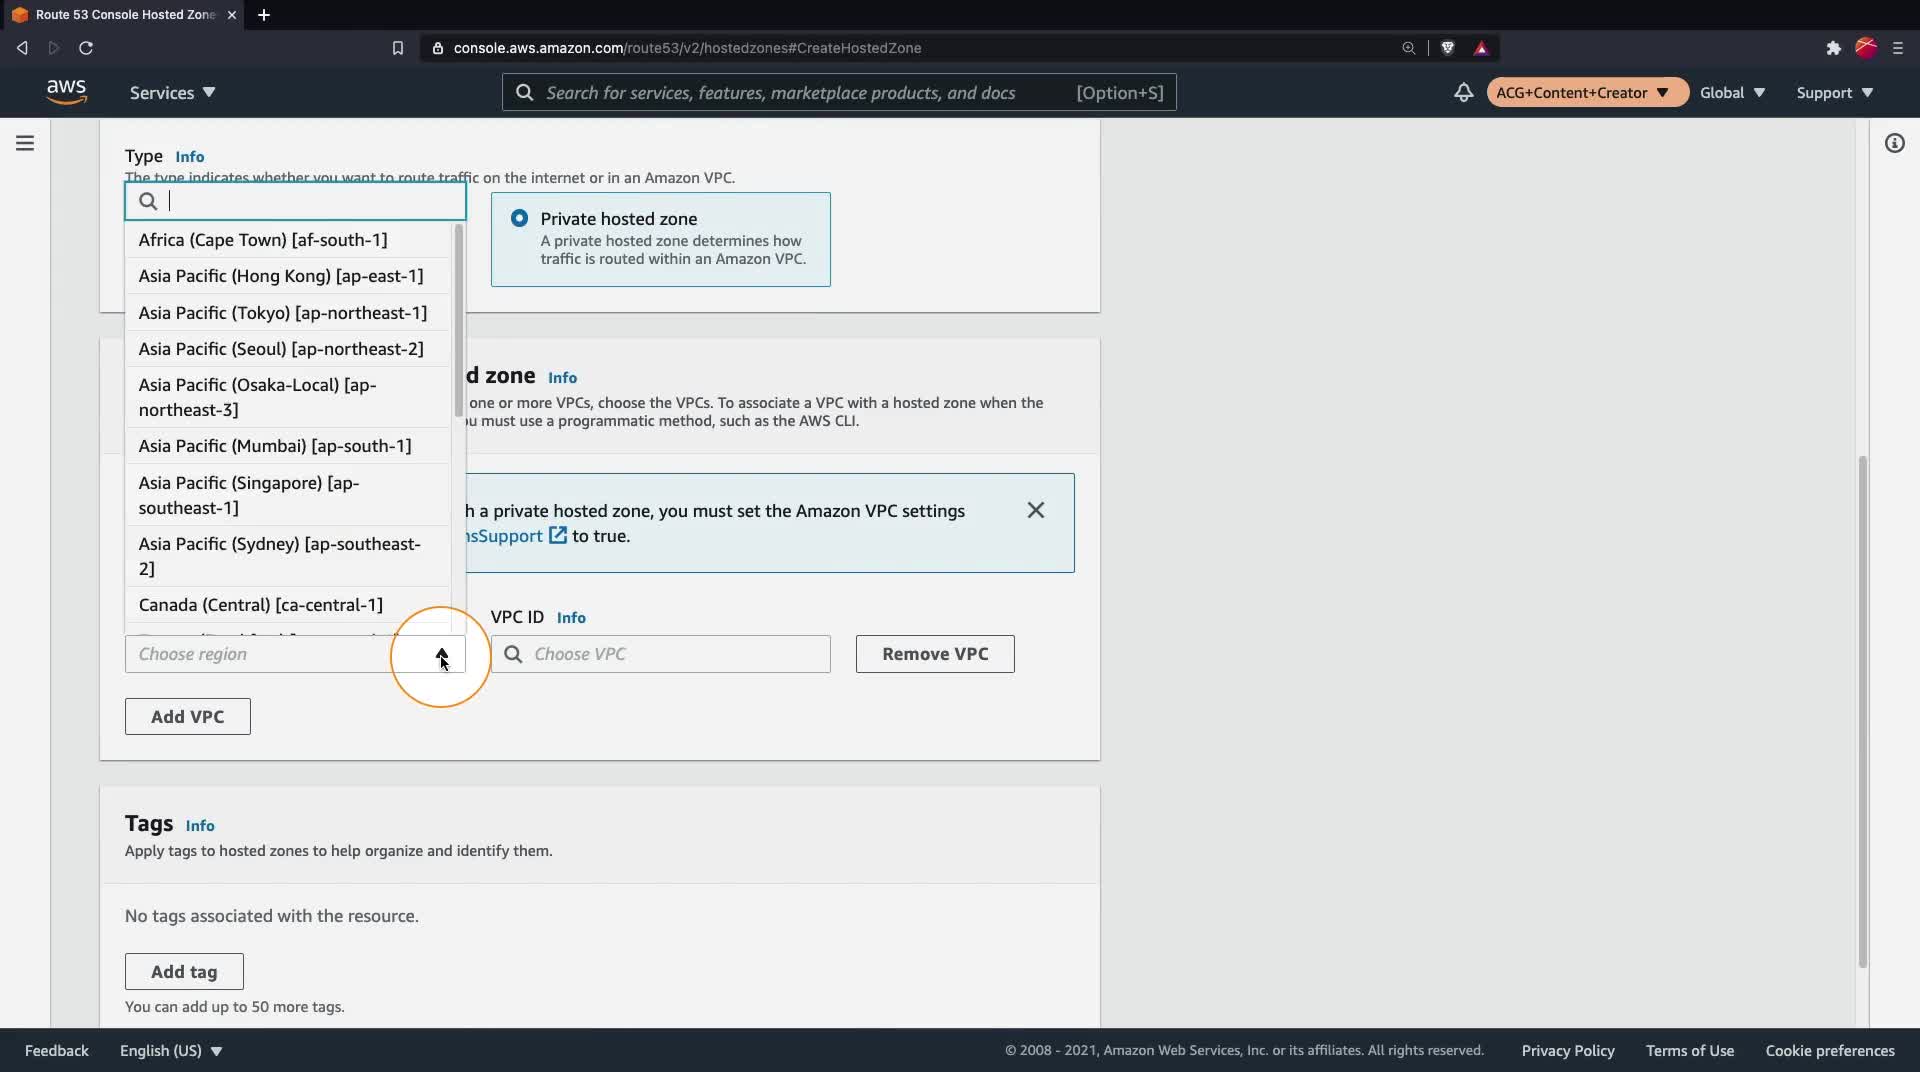Viewport: 1920px width, 1072px height.
Task: Open the Privacy Policy link
Action: point(1568,1050)
